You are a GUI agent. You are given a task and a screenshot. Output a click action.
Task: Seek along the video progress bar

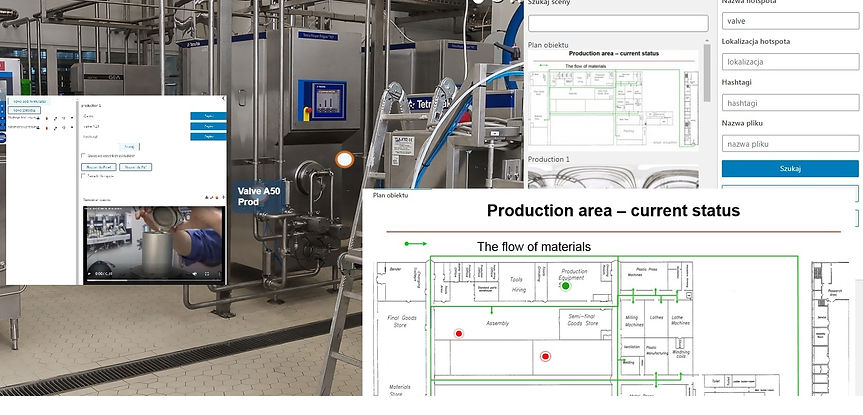click(x=155, y=280)
